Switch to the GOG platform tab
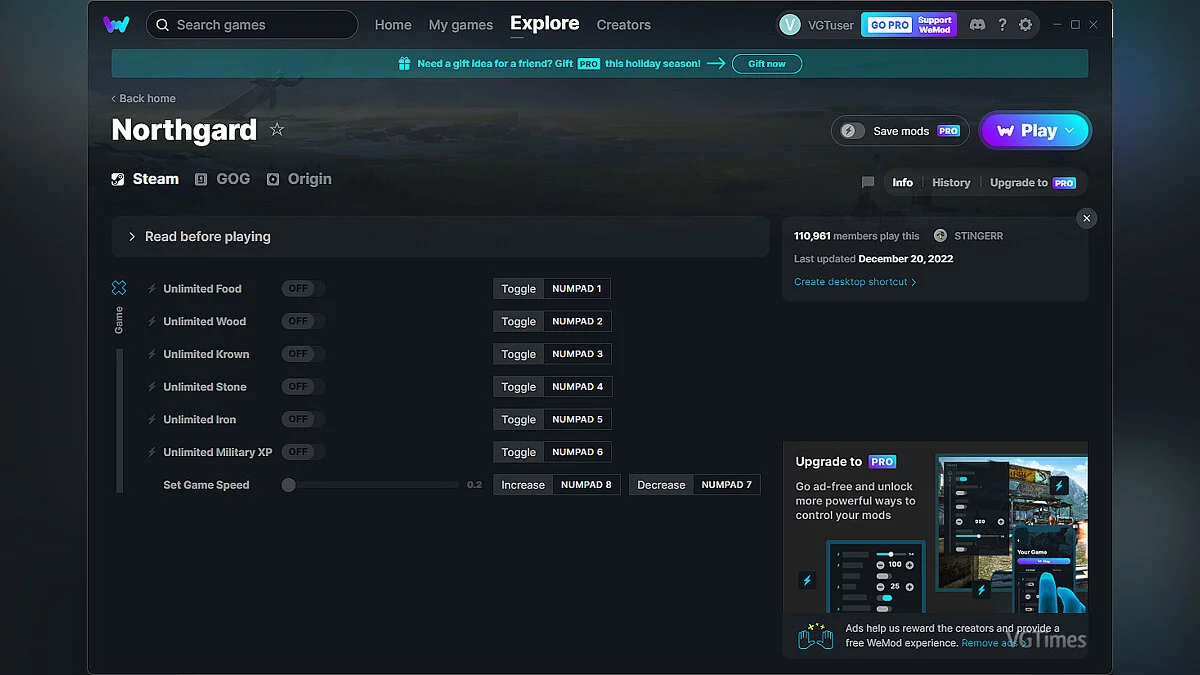 tap(222, 179)
